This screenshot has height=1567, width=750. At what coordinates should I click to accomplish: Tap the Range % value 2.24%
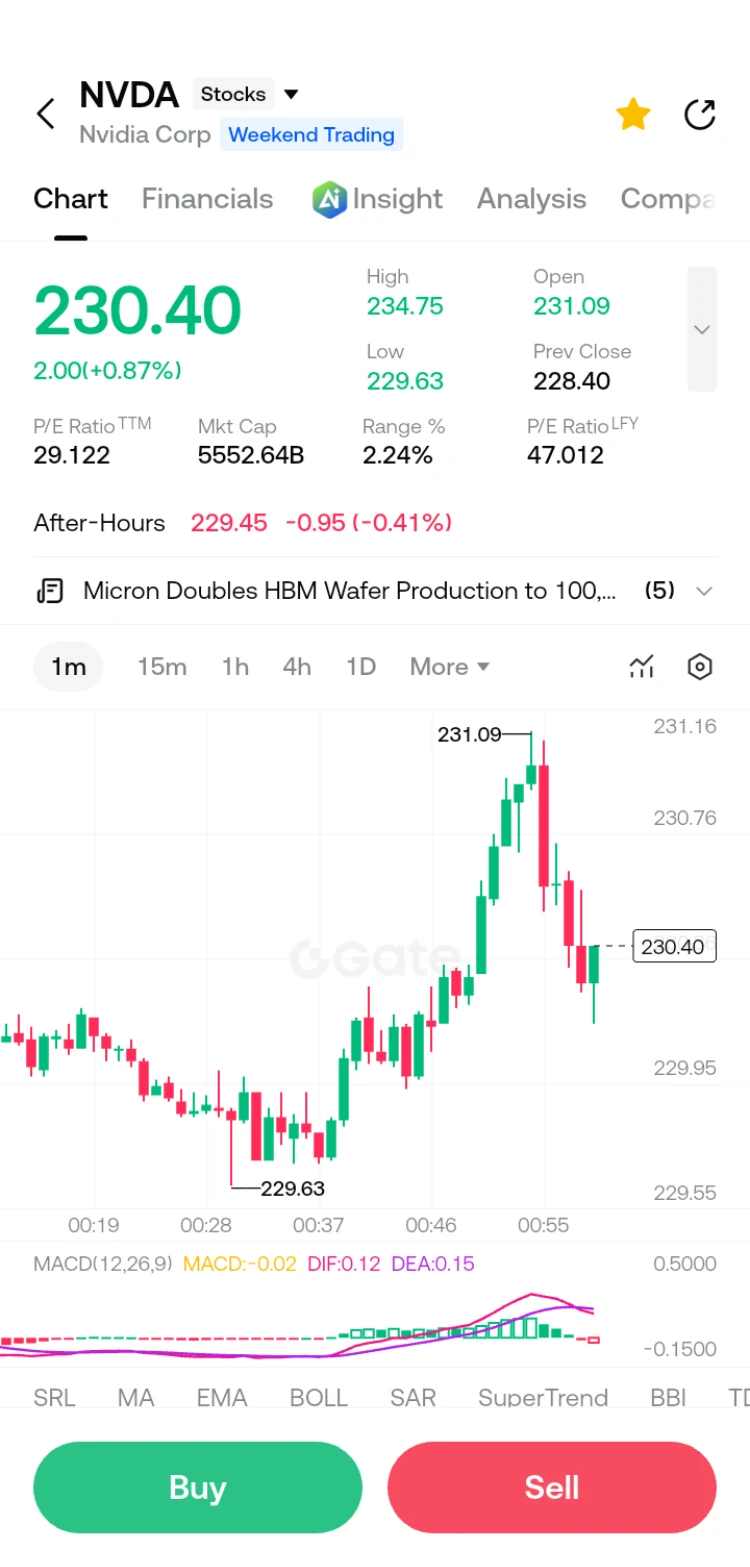[397, 456]
